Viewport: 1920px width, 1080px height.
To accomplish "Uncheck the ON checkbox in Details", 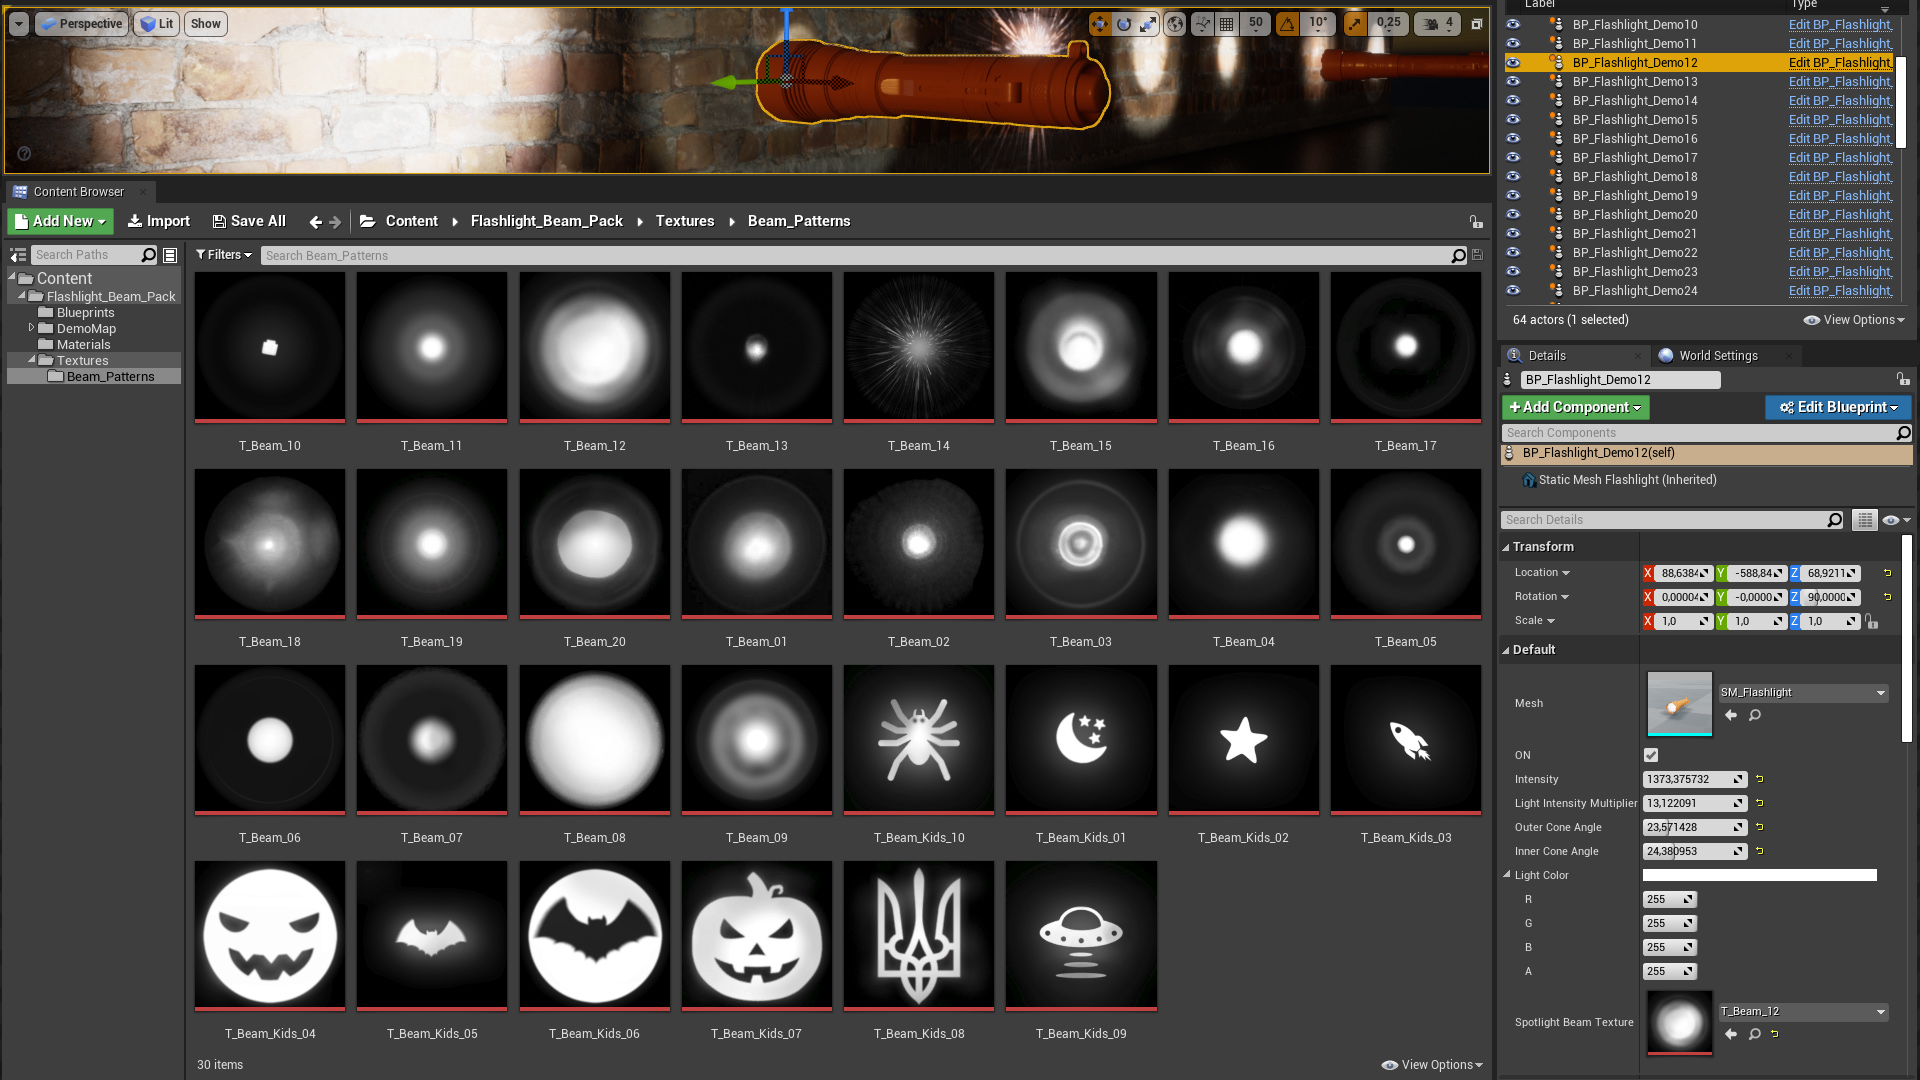I will tap(1650, 755).
